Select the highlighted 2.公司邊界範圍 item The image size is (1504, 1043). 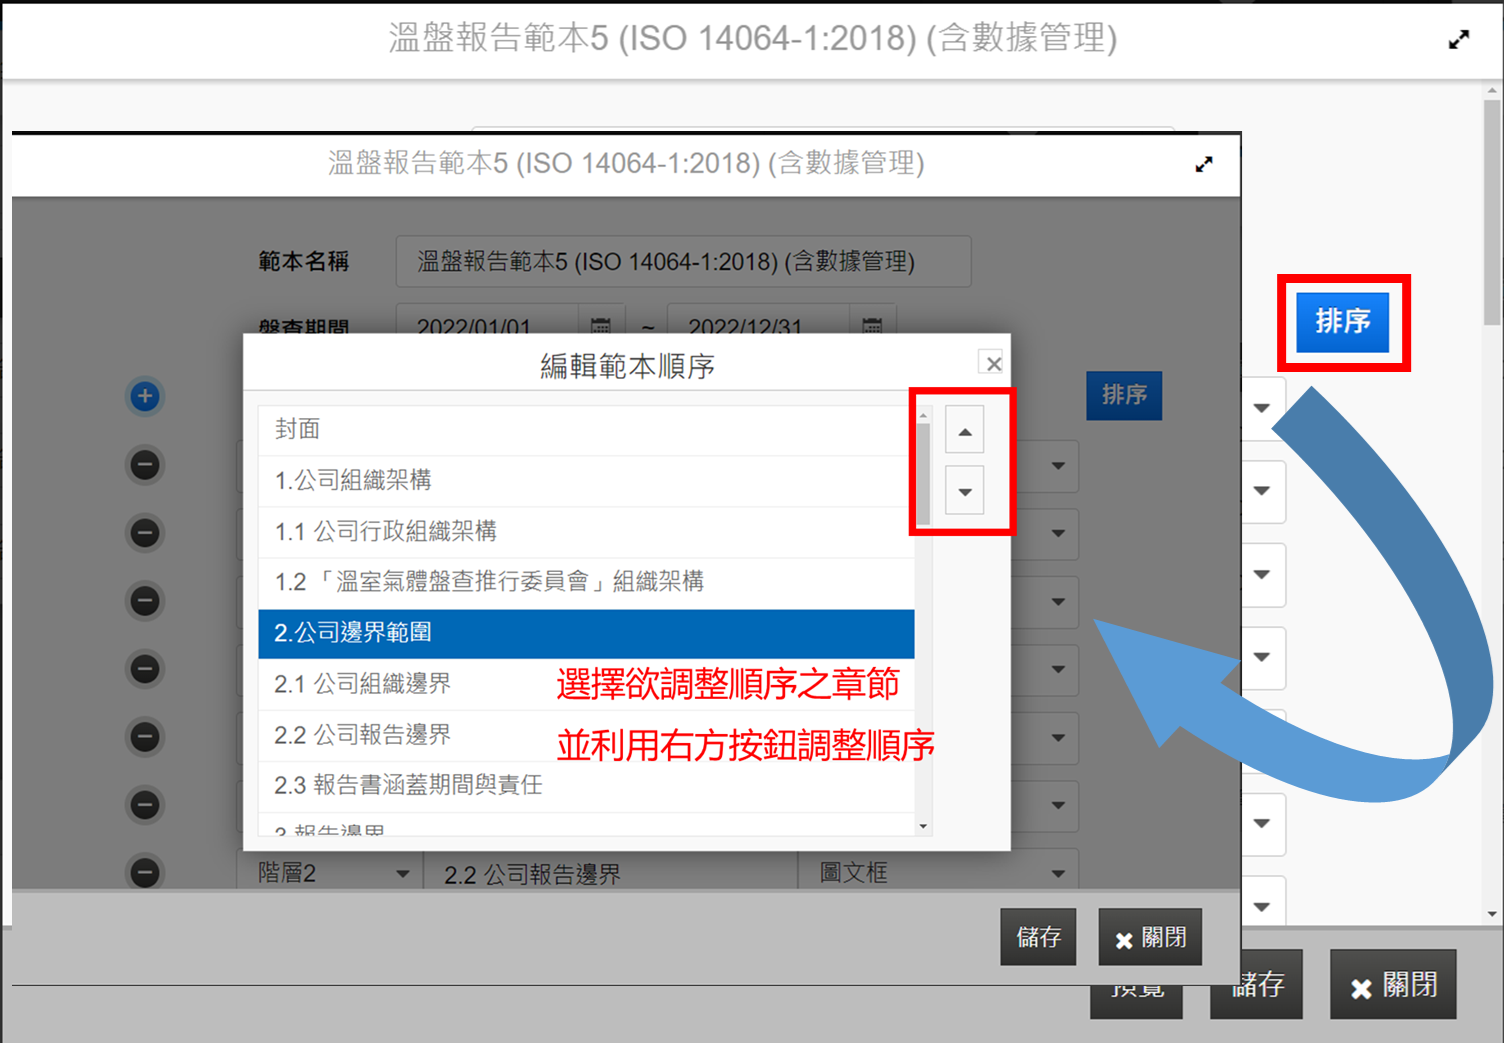pyautogui.click(x=585, y=633)
